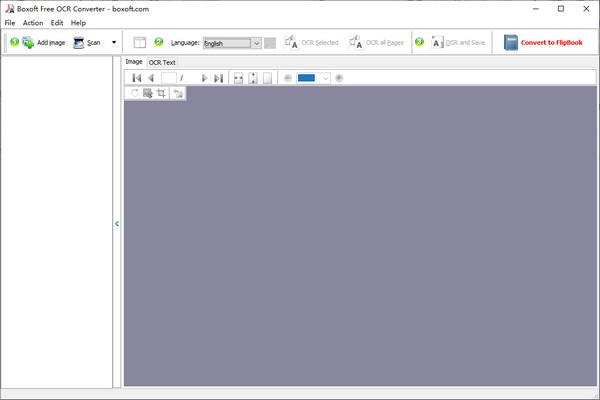600x400 pixels.
Task: Open the Help menu
Action: tap(78, 23)
